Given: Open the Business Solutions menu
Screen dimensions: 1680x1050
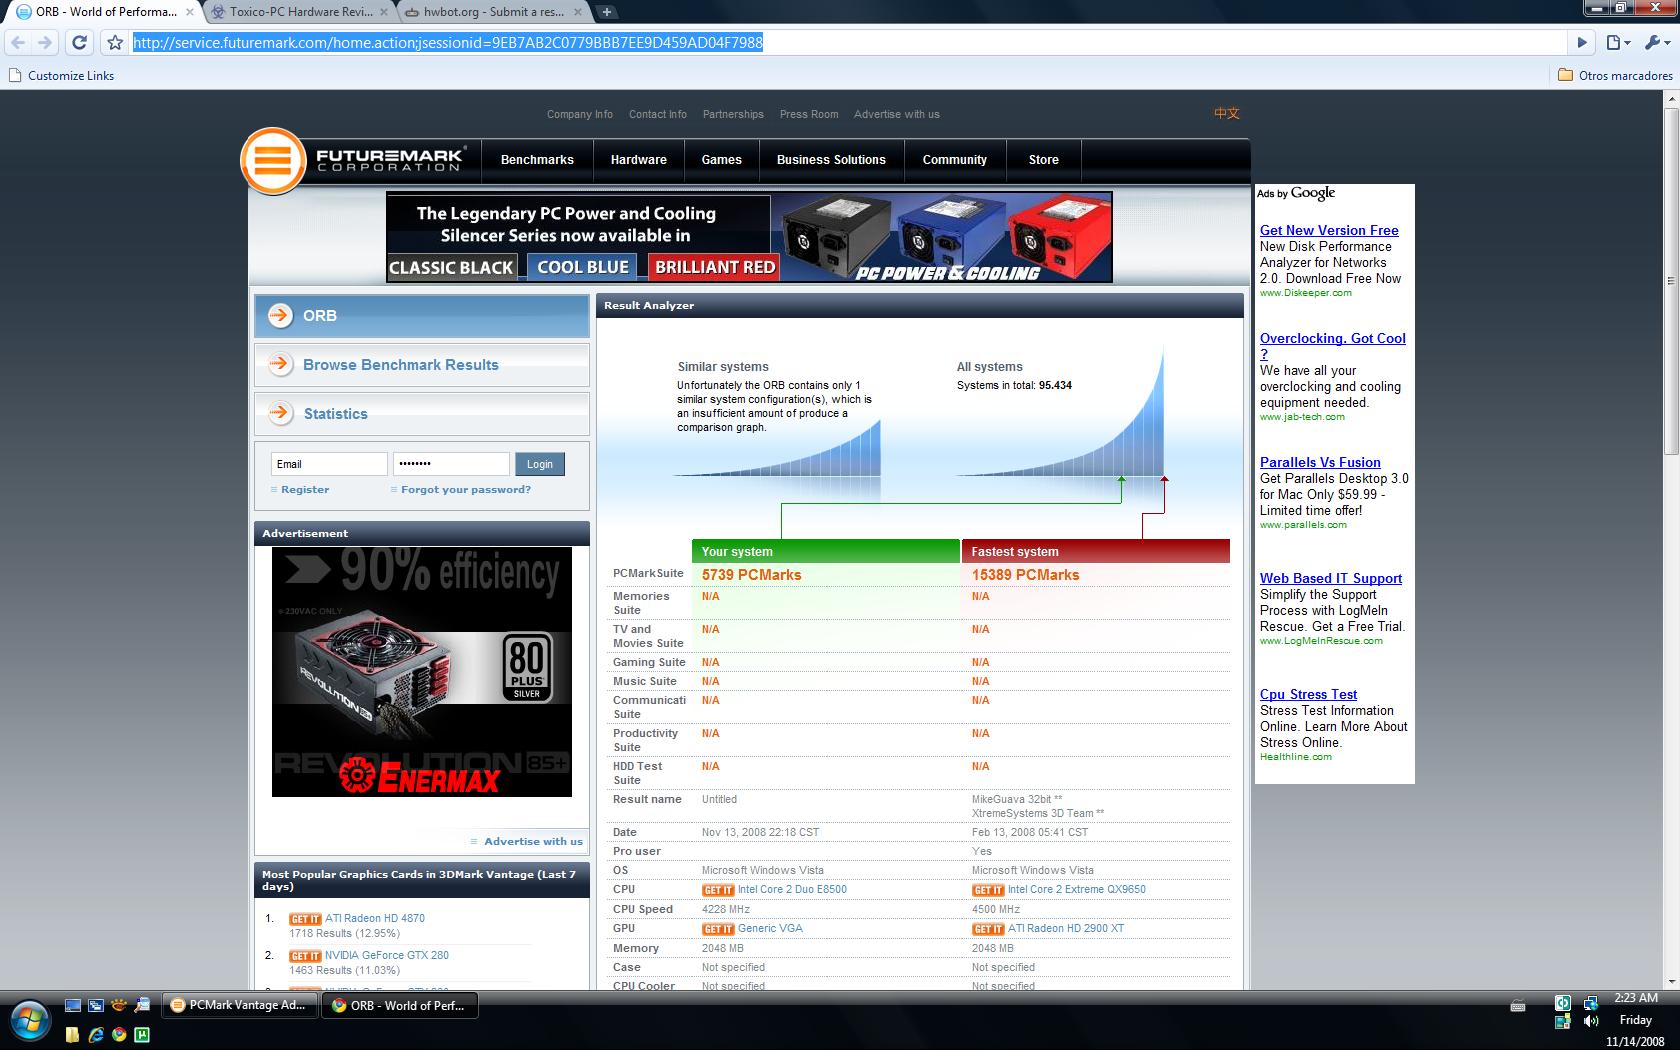Looking at the screenshot, I should [x=831, y=160].
